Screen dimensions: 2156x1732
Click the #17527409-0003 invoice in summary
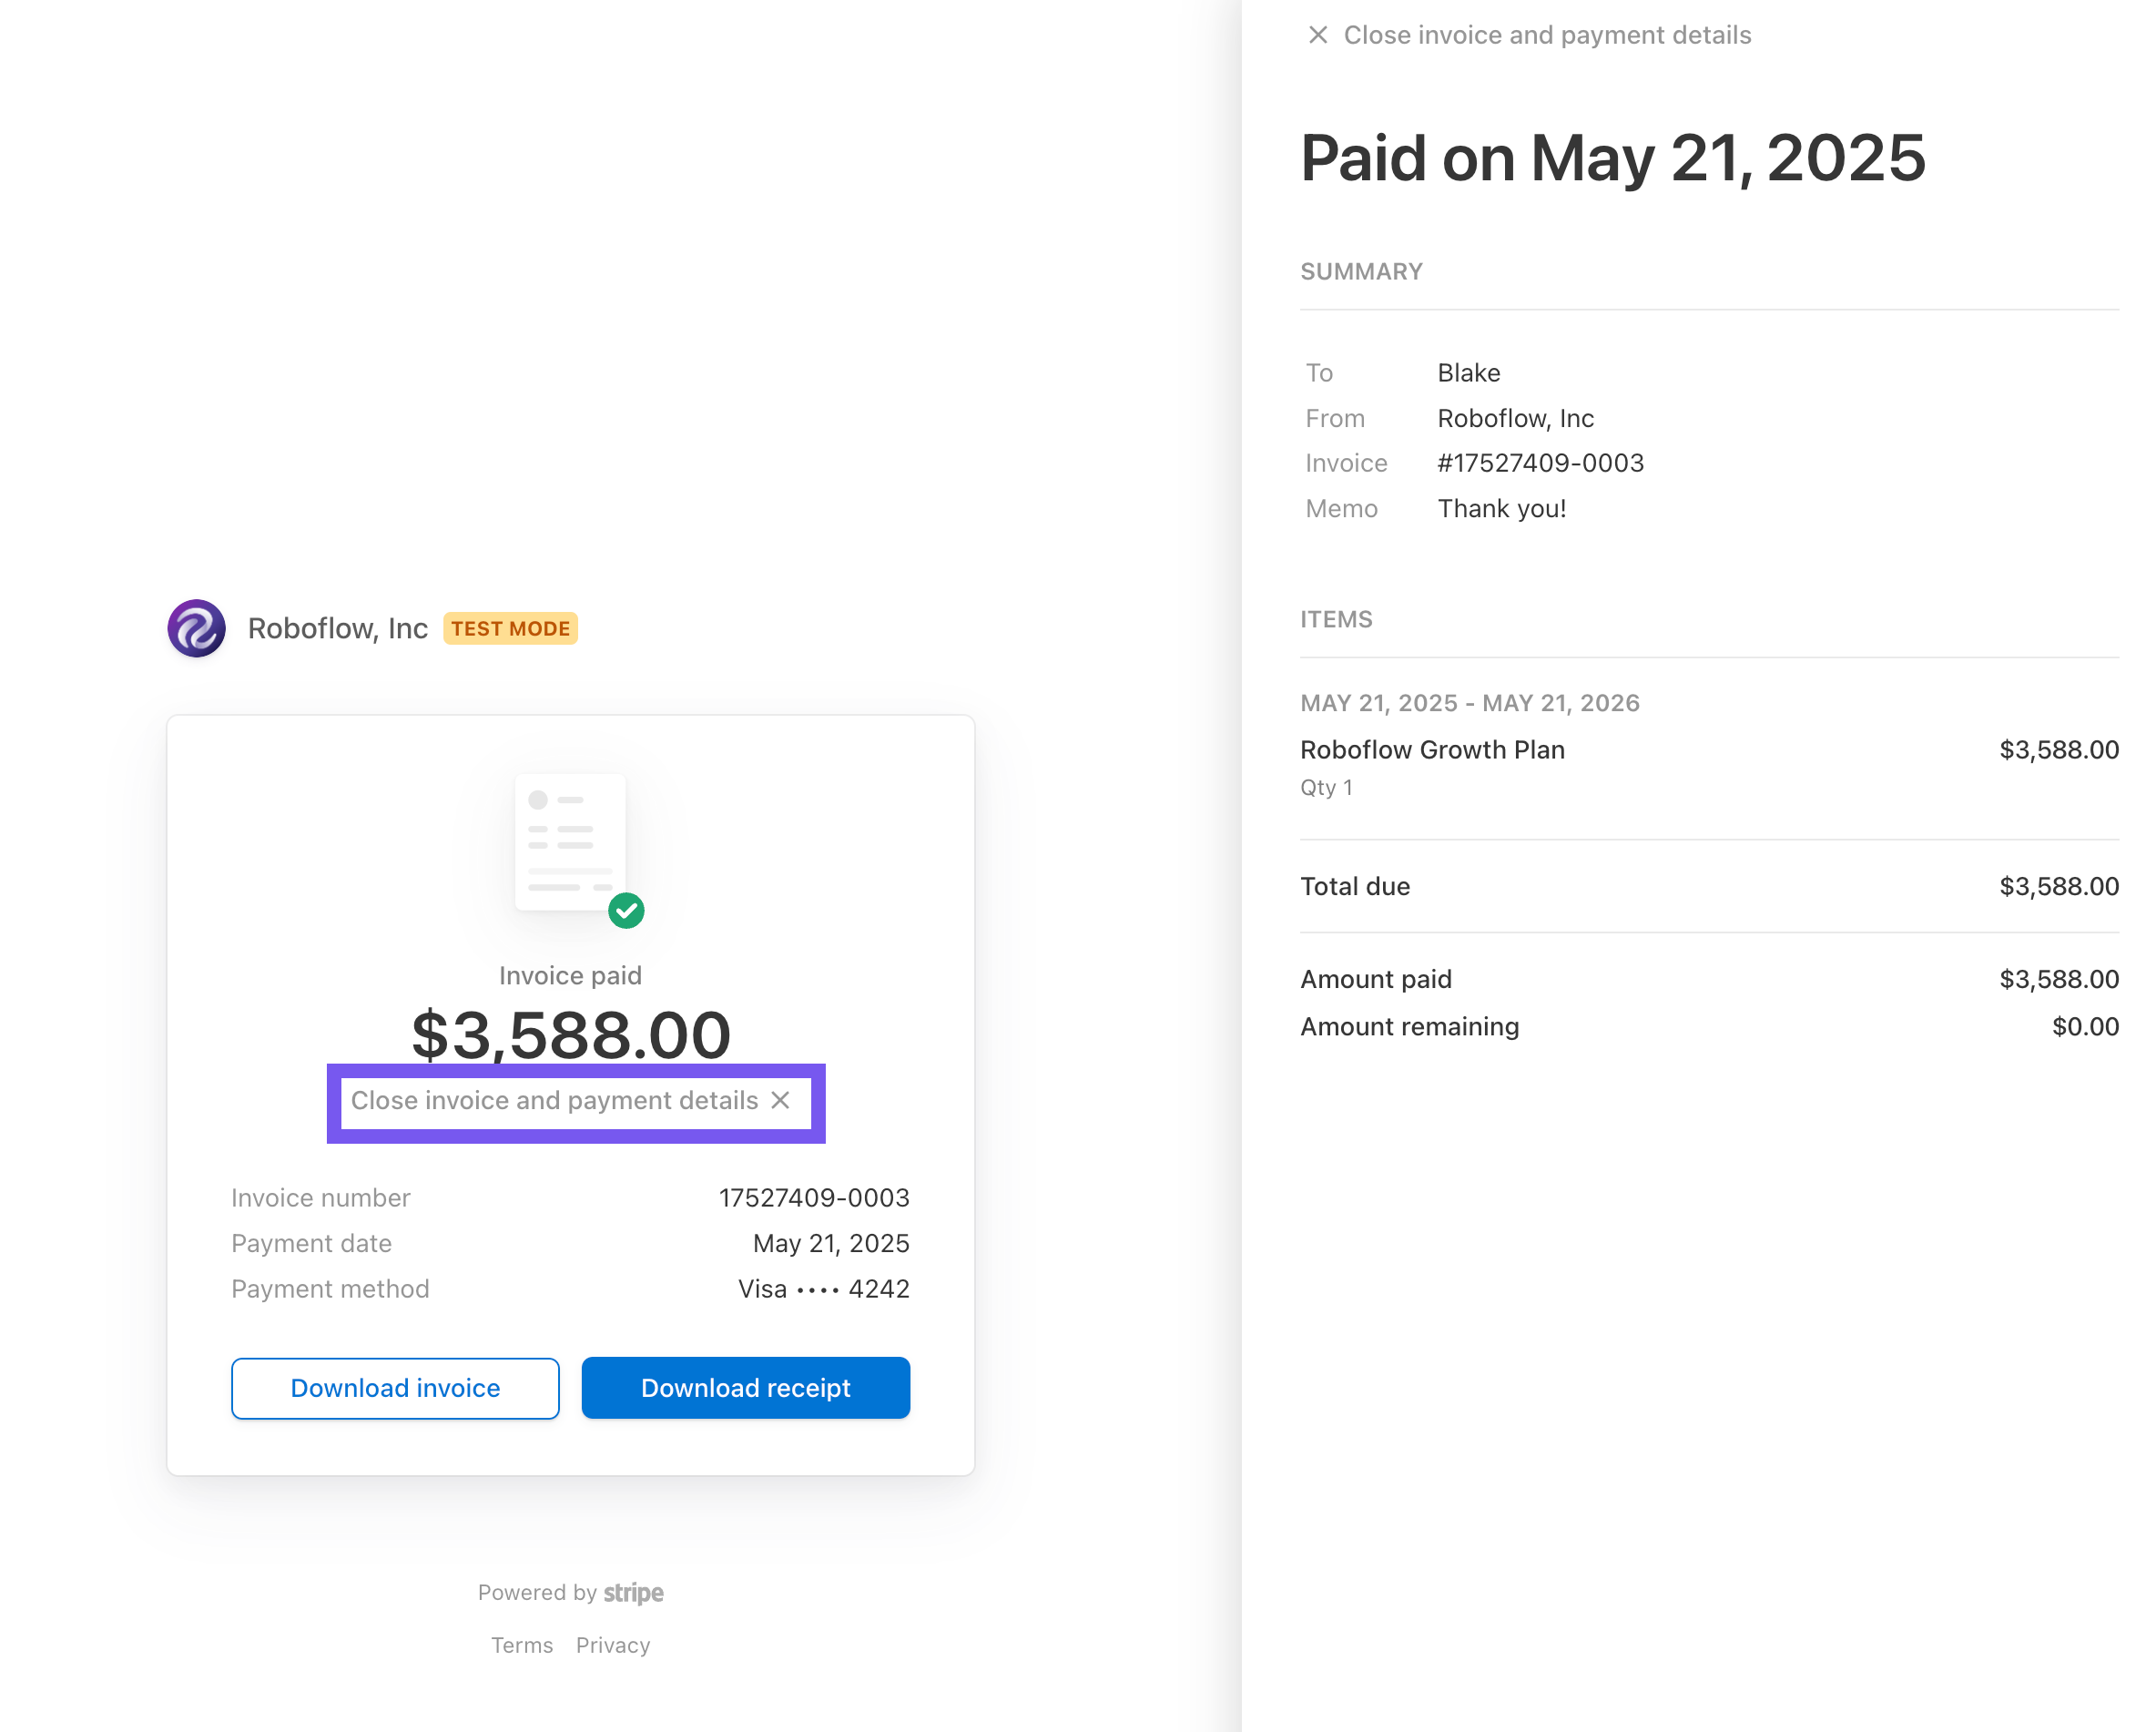pos(1540,463)
